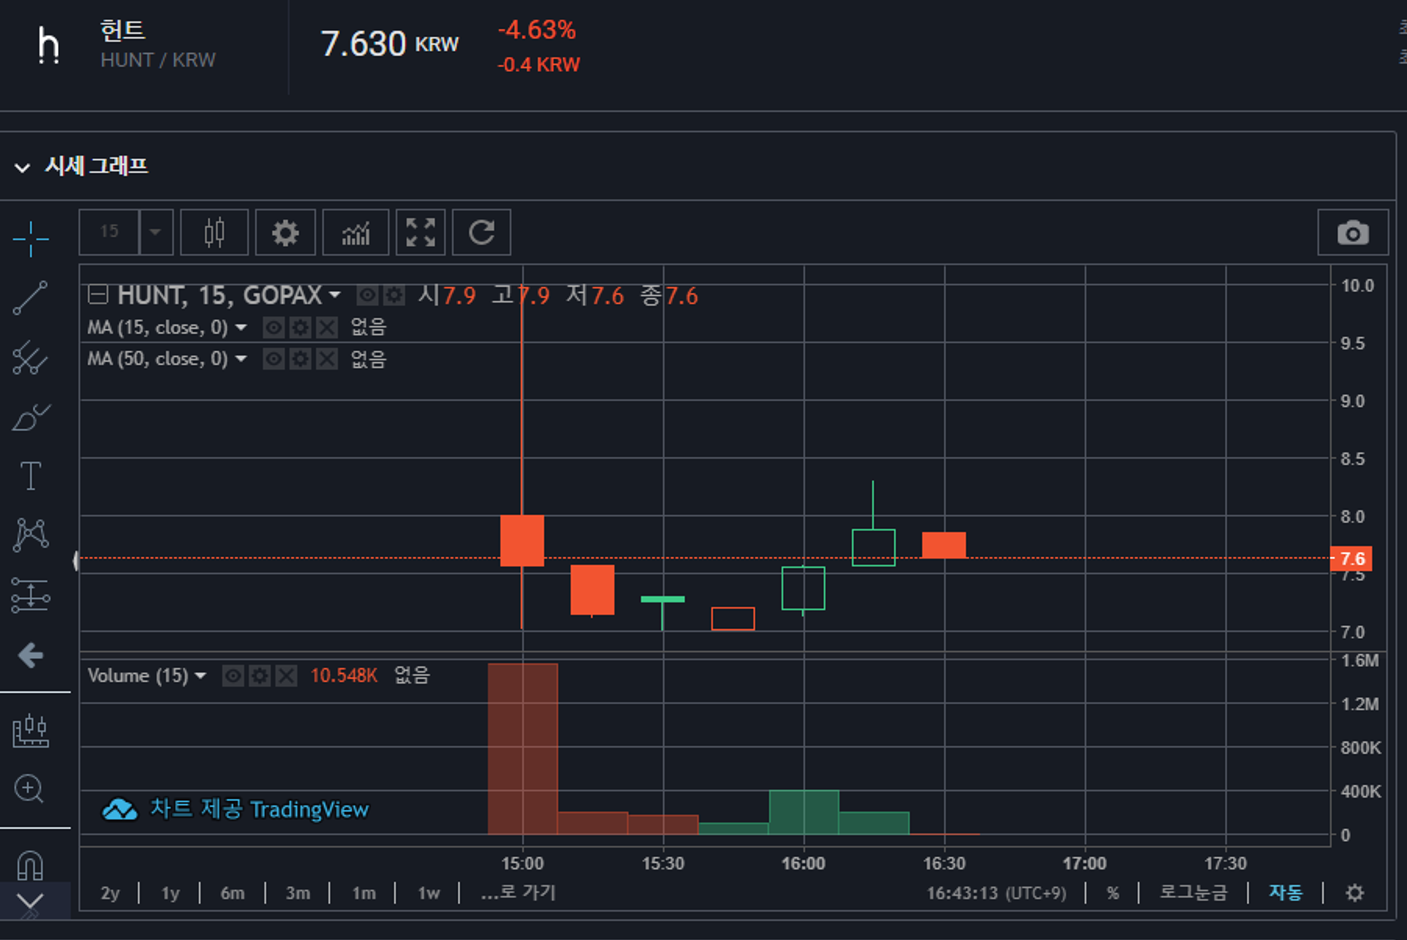Click the HUNT 'h' coin logo
Viewport: 1407px width, 940px height.
pyautogui.click(x=48, y=45)
